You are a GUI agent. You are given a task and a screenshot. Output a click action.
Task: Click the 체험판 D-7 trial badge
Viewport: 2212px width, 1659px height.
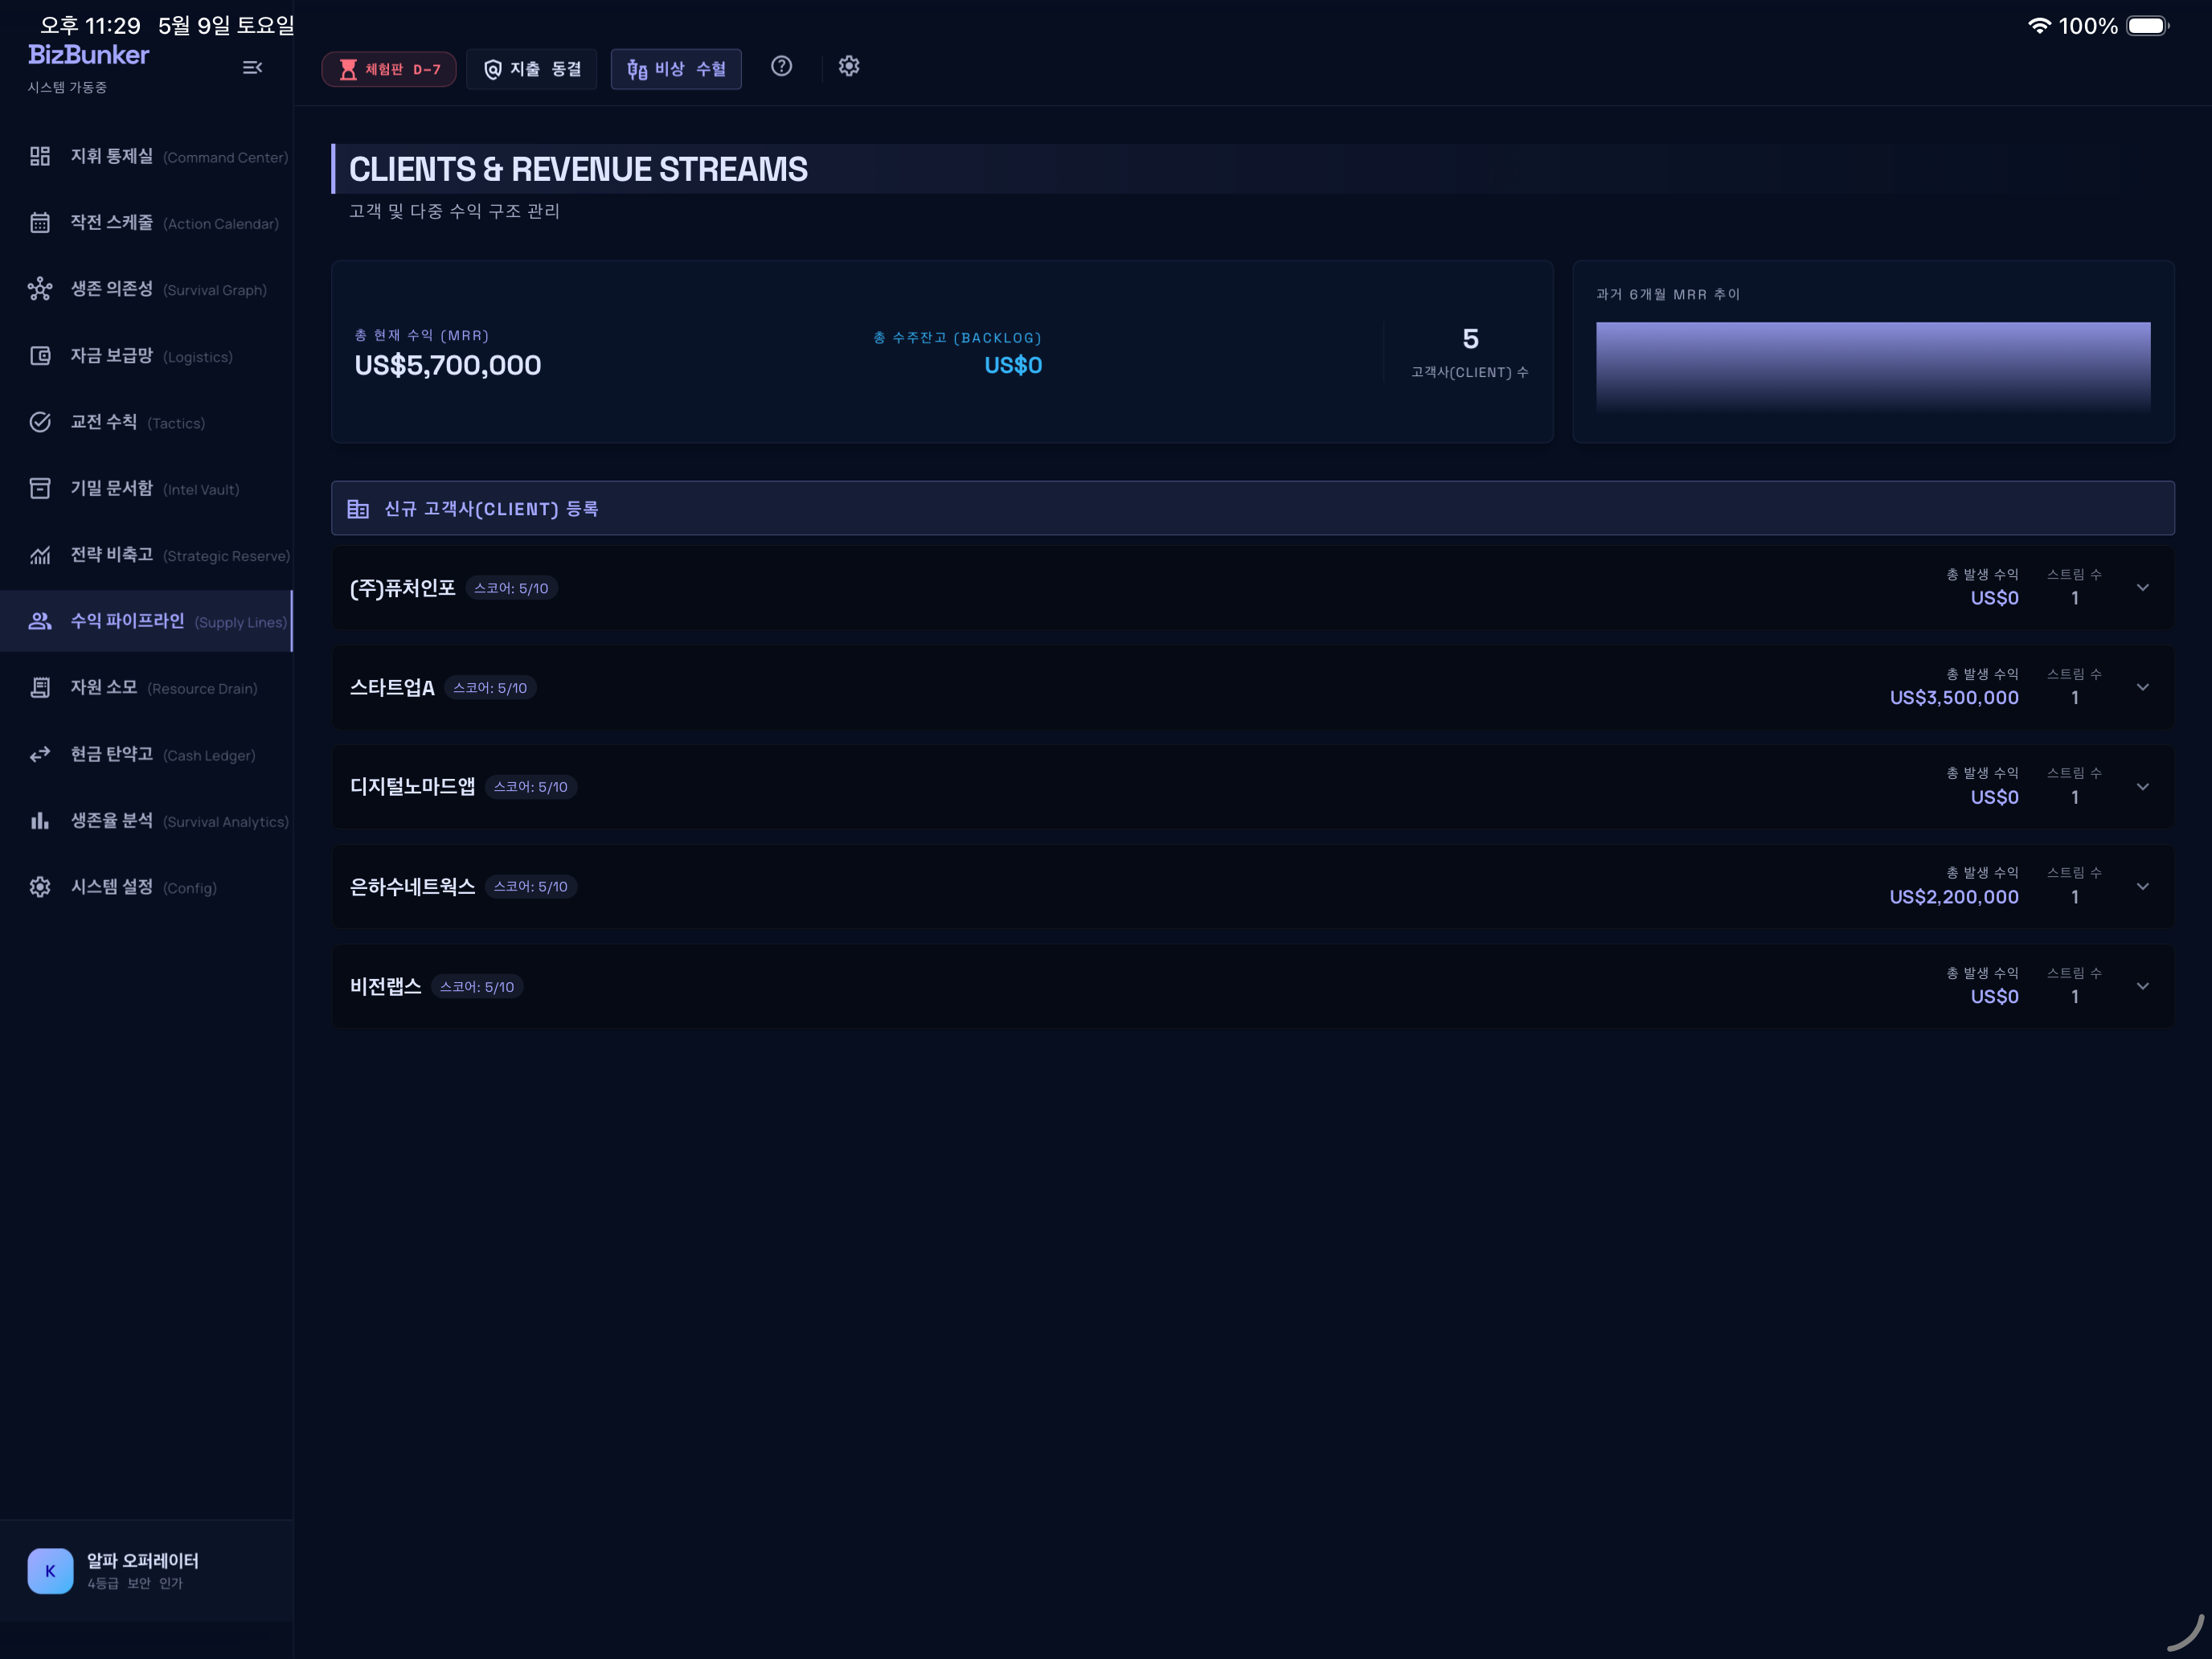389,69
